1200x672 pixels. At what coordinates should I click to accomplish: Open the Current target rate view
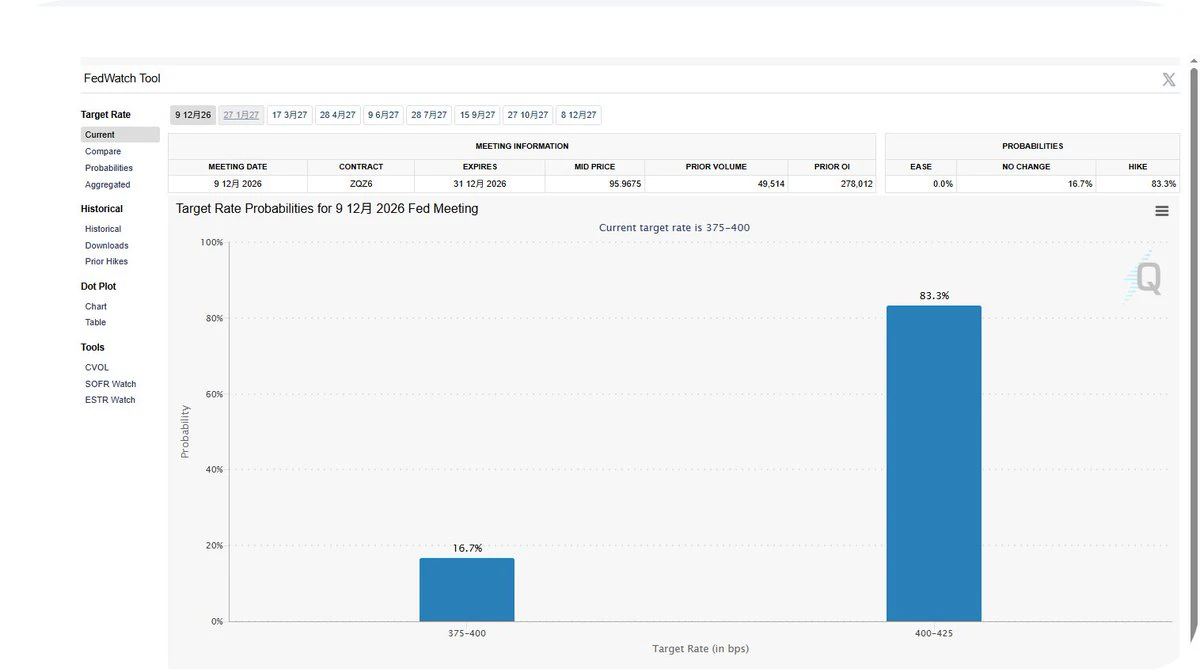coord(120,135)
